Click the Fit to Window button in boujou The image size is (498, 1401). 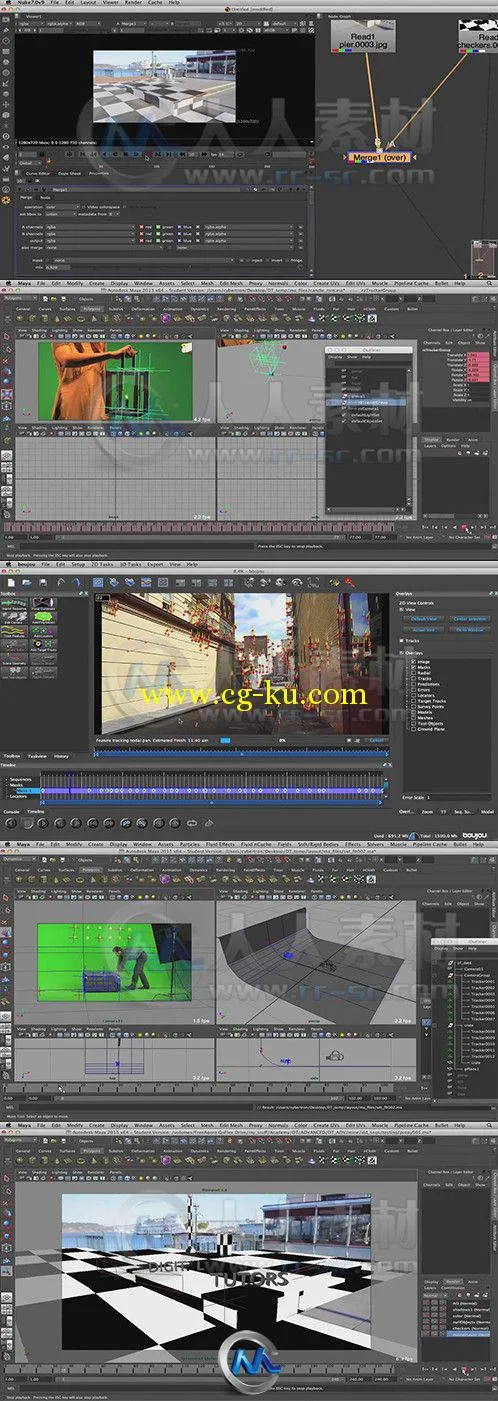470,630
